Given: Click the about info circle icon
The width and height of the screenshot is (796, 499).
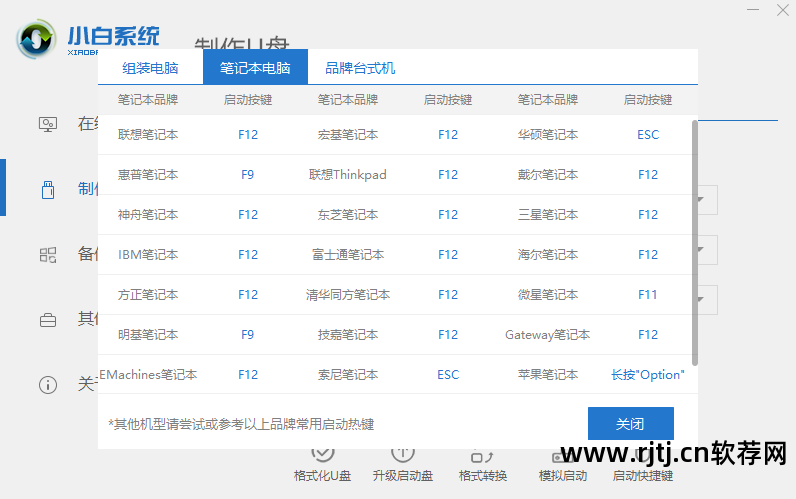Looking at the screenshot, I should coord(48,385).
